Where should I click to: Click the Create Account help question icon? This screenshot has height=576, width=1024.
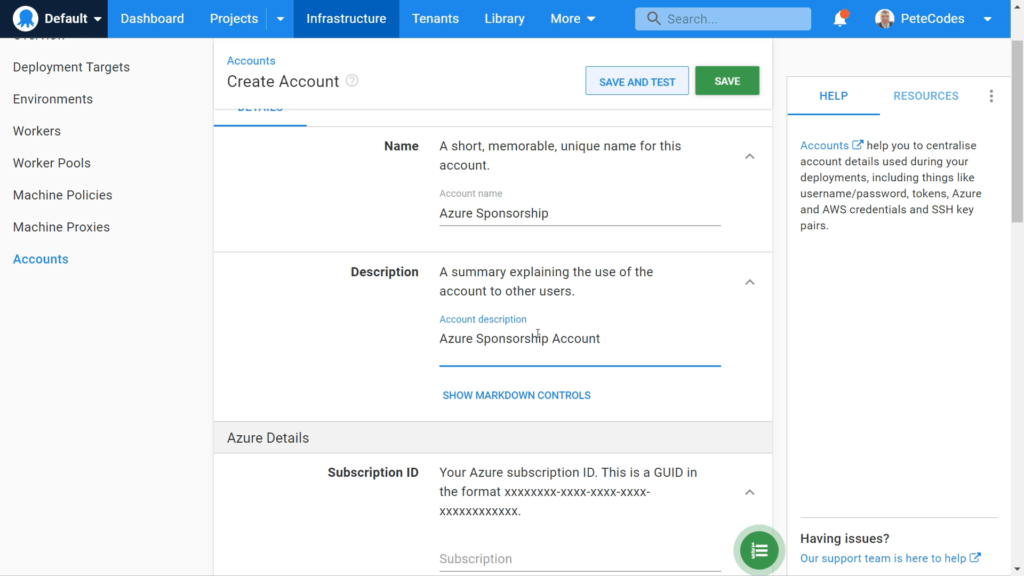tap(352, 80)
